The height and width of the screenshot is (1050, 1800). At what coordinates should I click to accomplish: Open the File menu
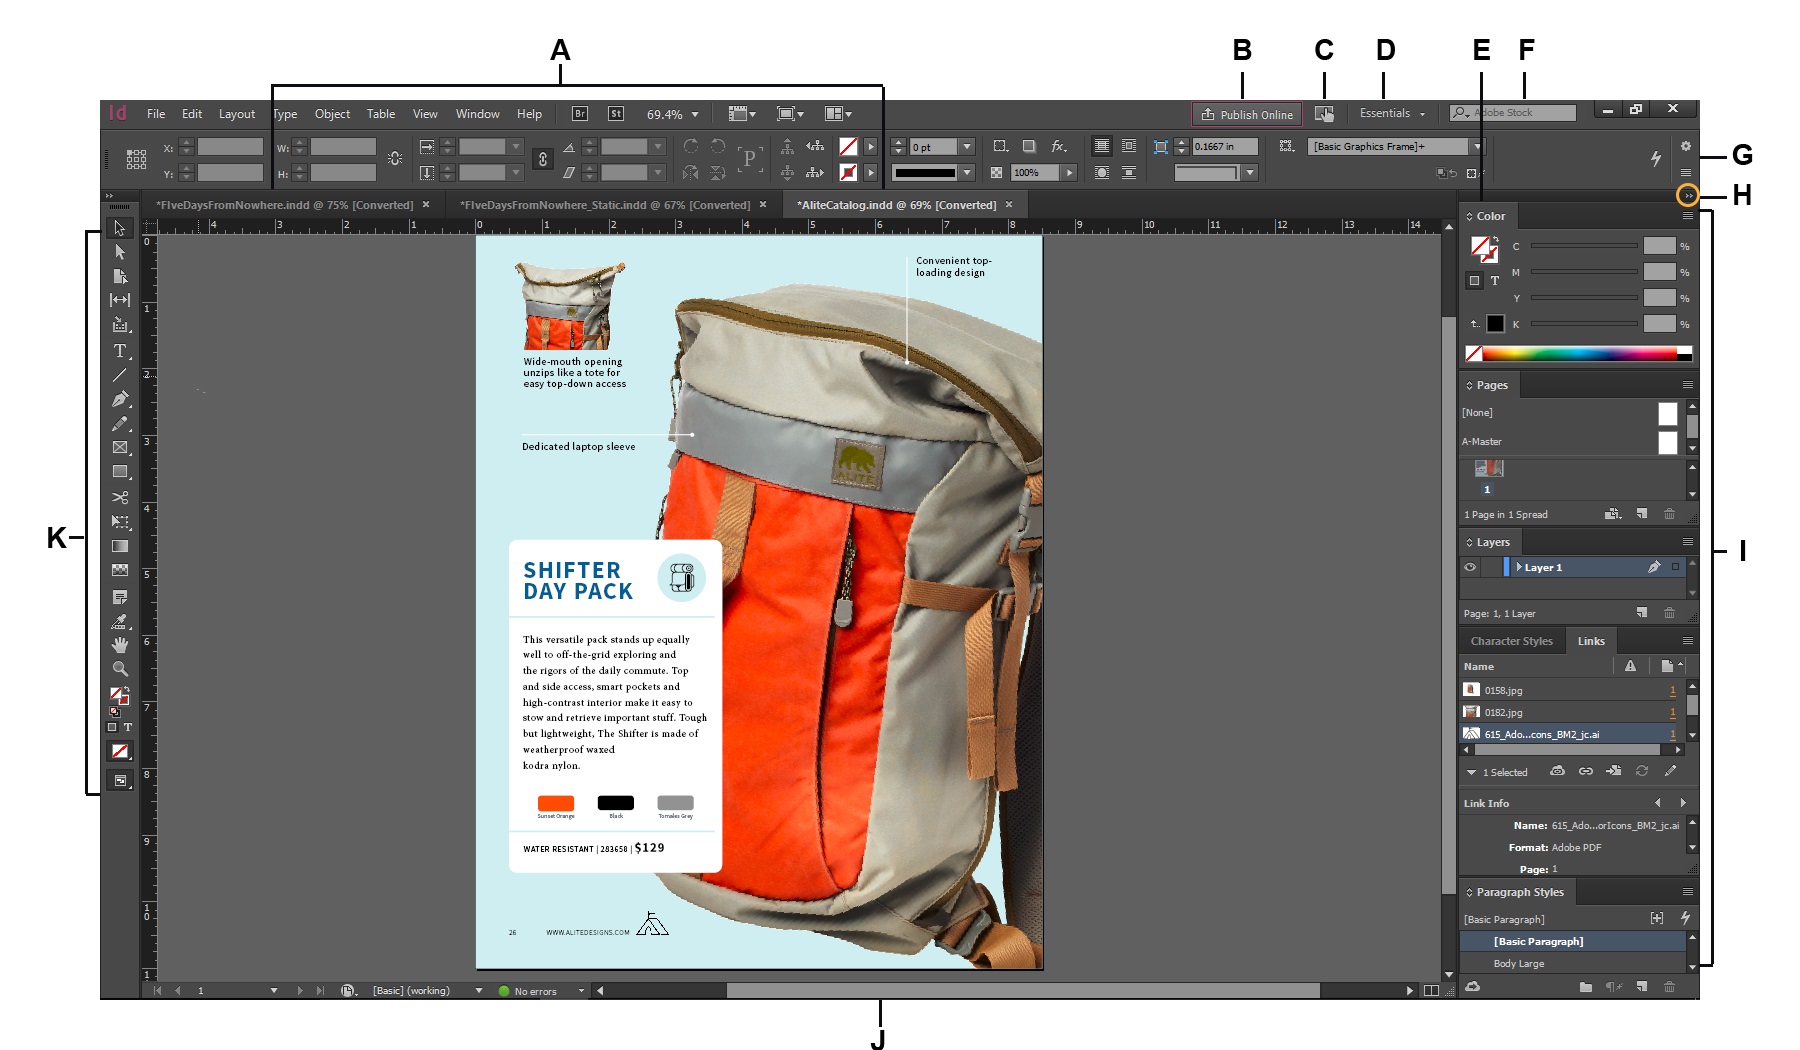click(x=156, y=114)
